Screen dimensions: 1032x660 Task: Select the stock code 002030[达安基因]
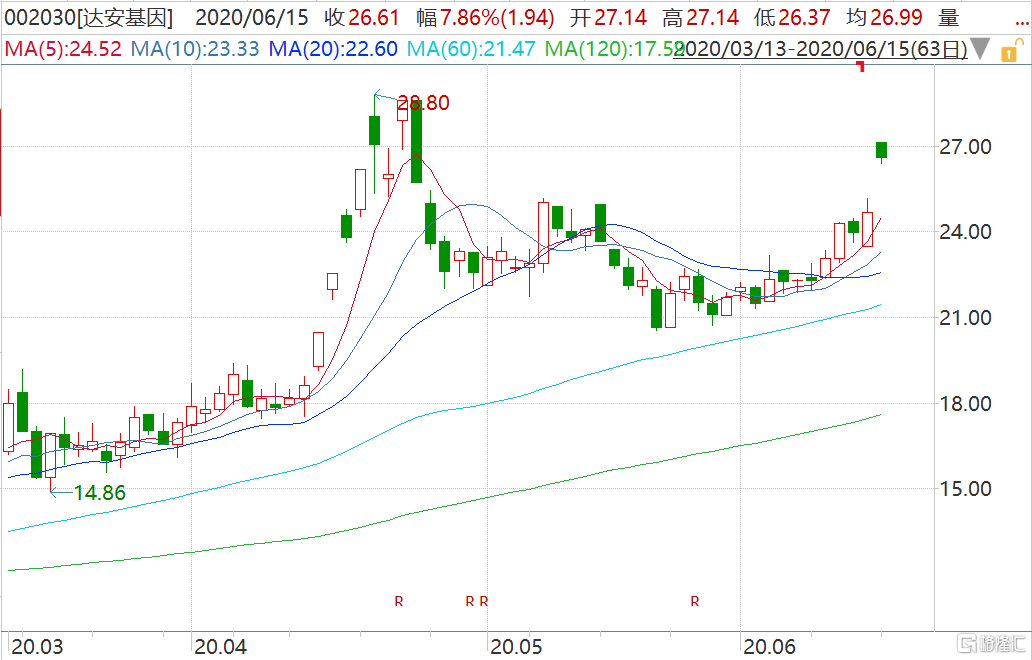point(89,17)
